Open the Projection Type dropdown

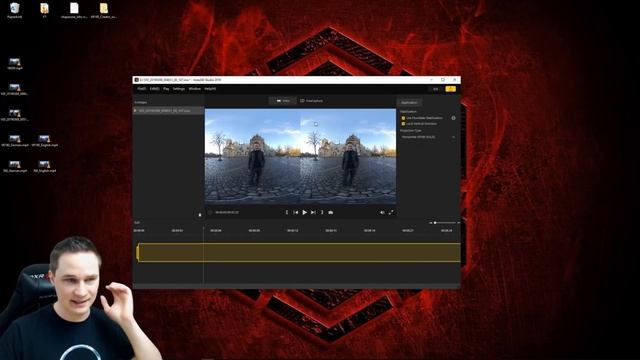[x=428, y=137]
